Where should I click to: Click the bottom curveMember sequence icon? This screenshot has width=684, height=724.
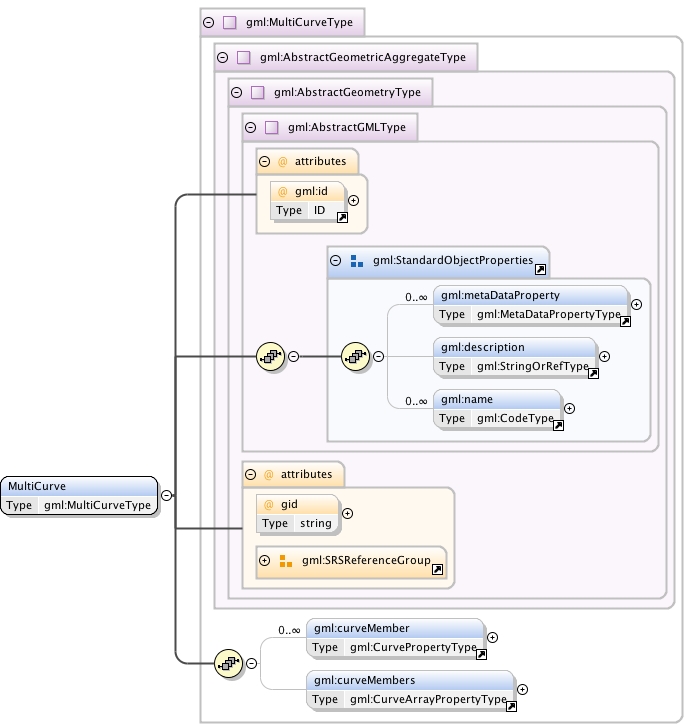[x=228, y=664]
